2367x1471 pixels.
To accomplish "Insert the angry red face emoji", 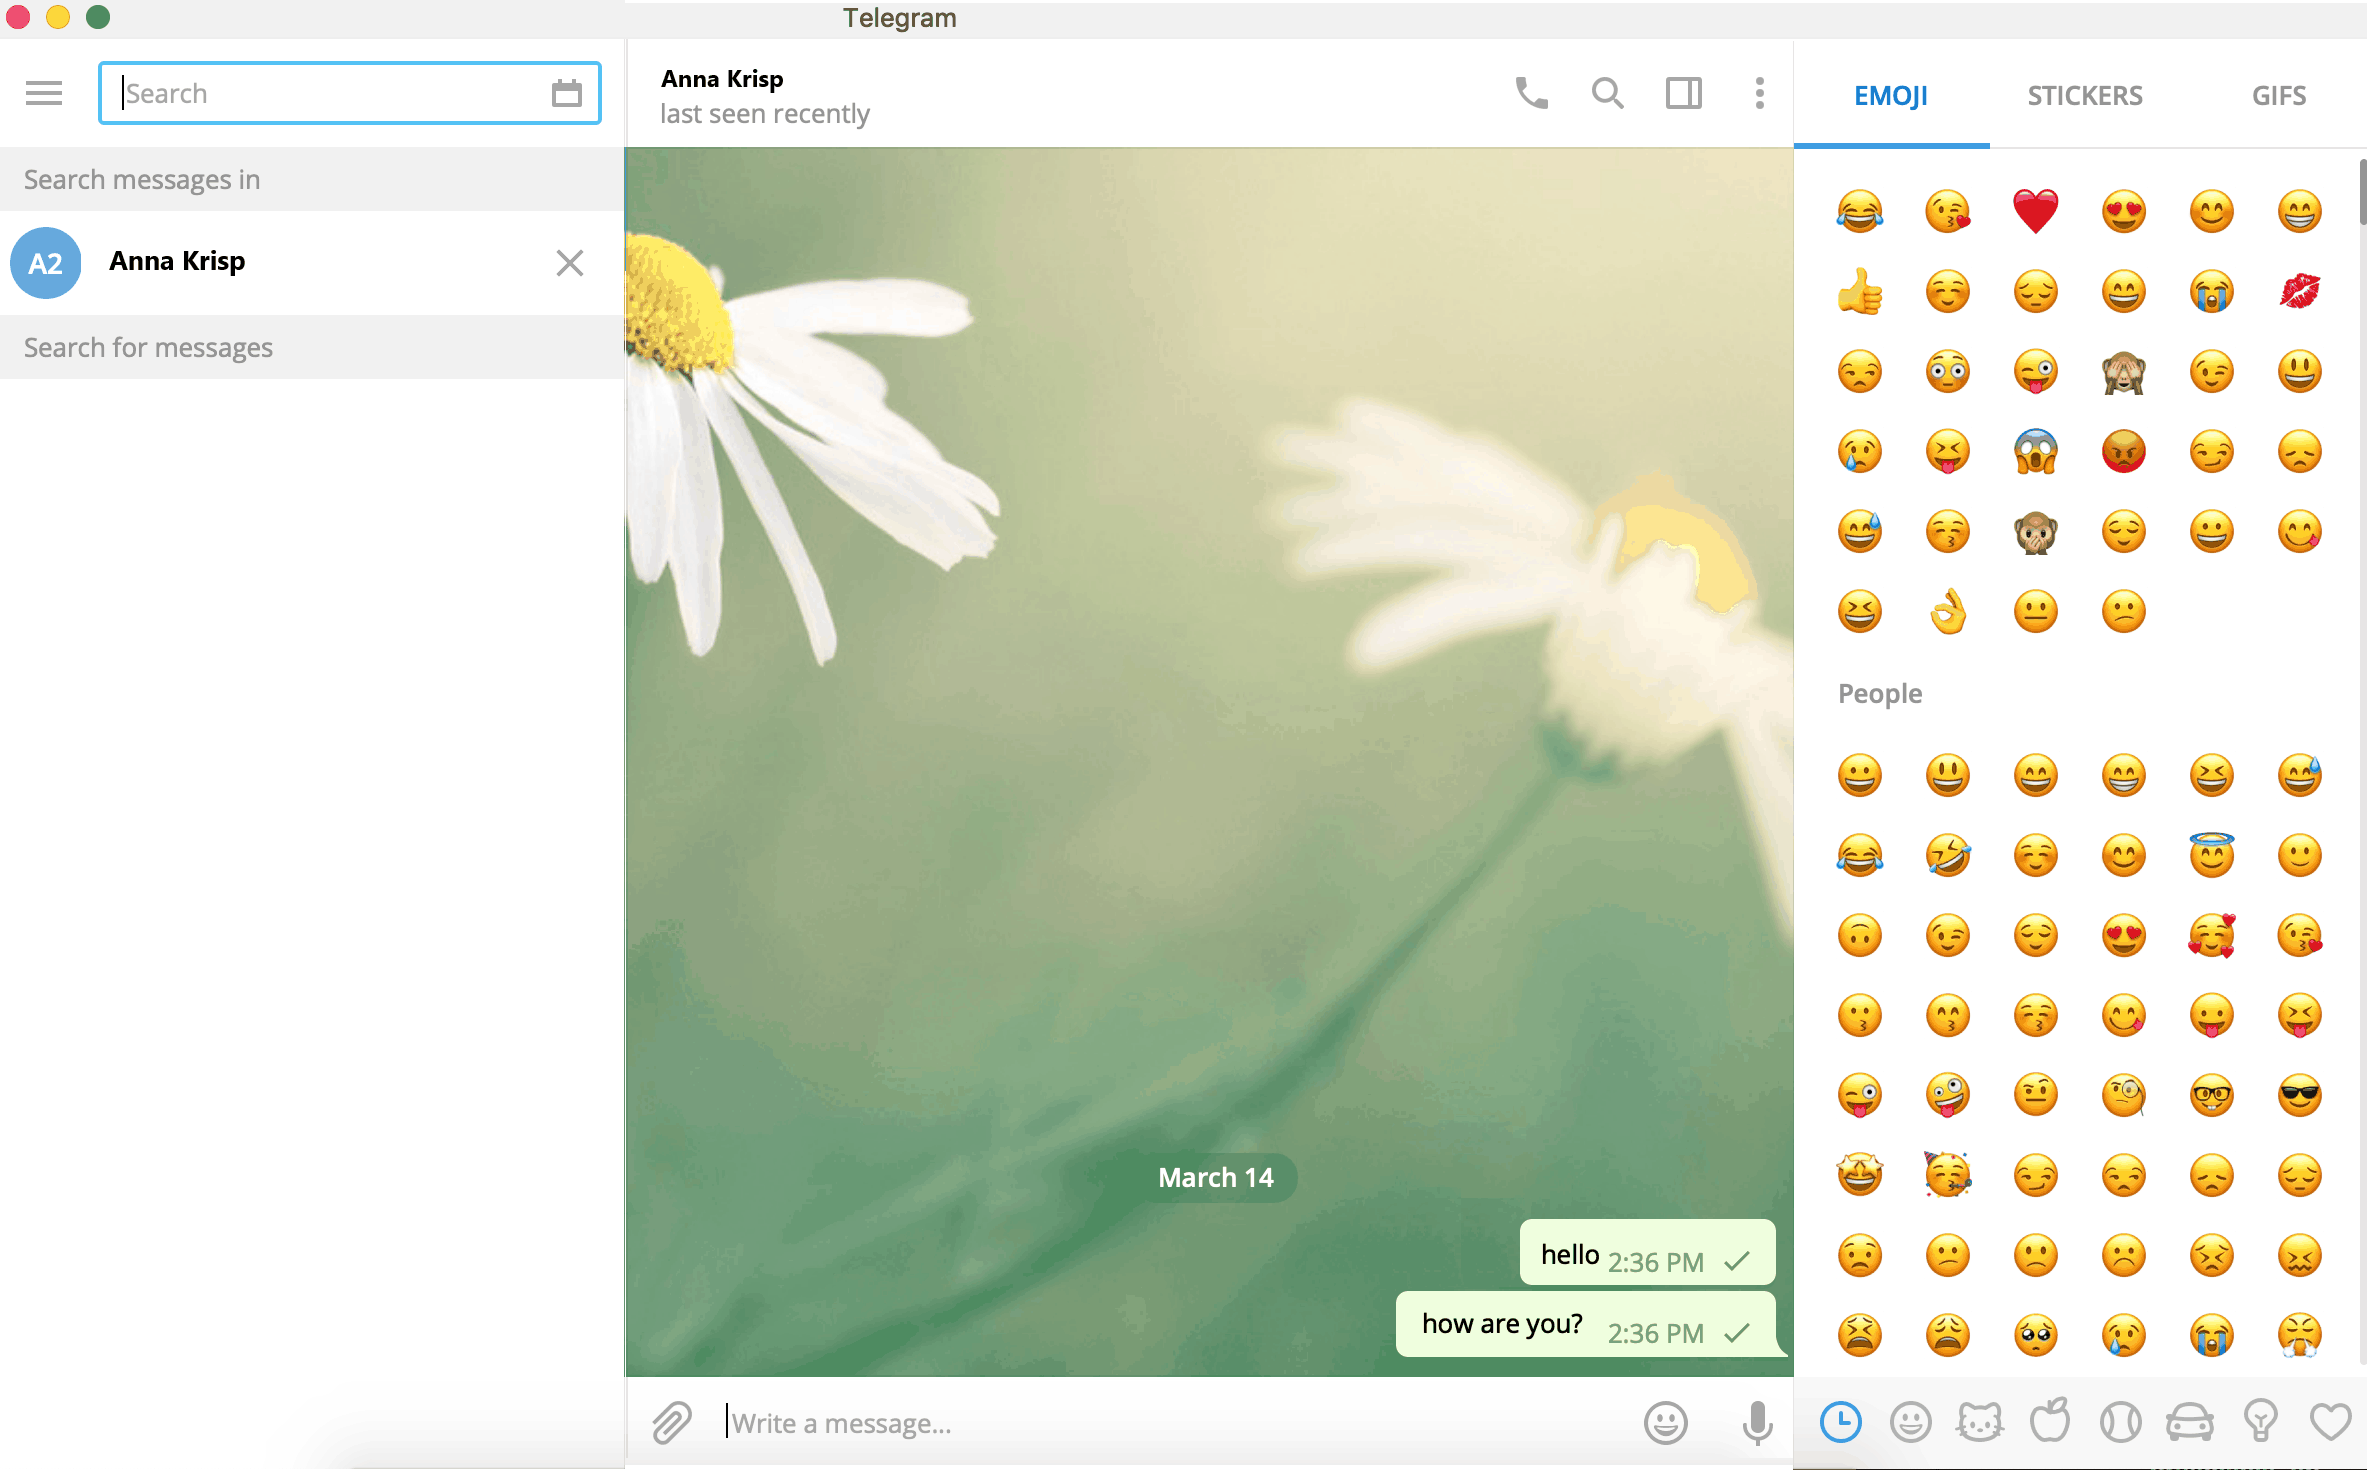I will pos(2123,451).
